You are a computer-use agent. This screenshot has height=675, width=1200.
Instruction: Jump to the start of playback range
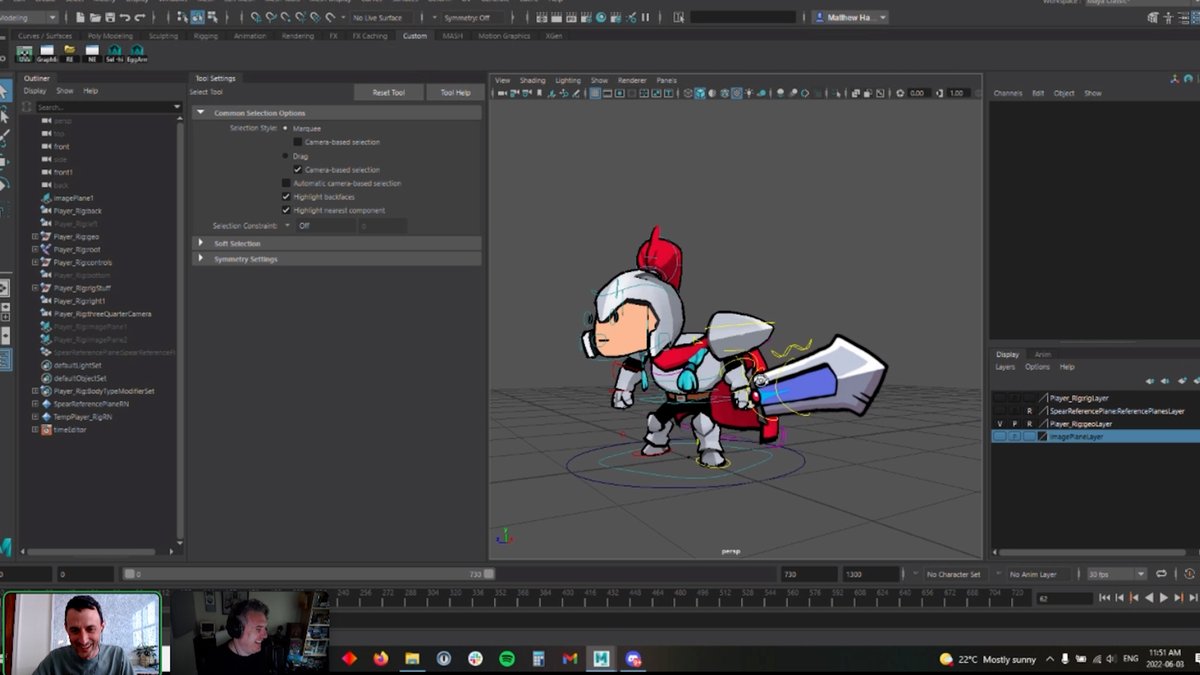pos(1104,598)
